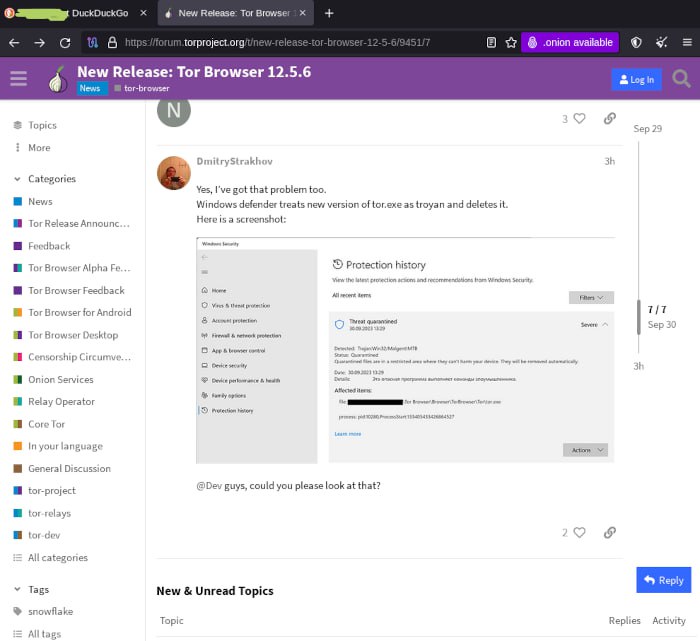Click the New Identity broom icon
This screenshot has width=700, height=641.
(661, 42)
